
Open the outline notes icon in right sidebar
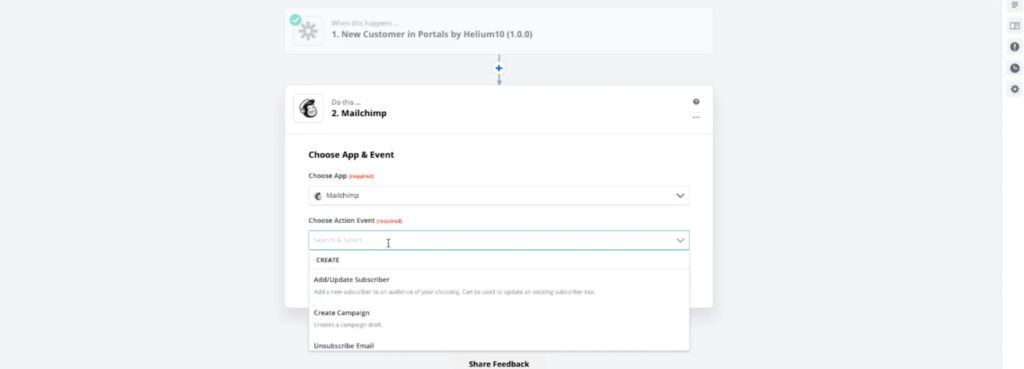coord(1014,5)
